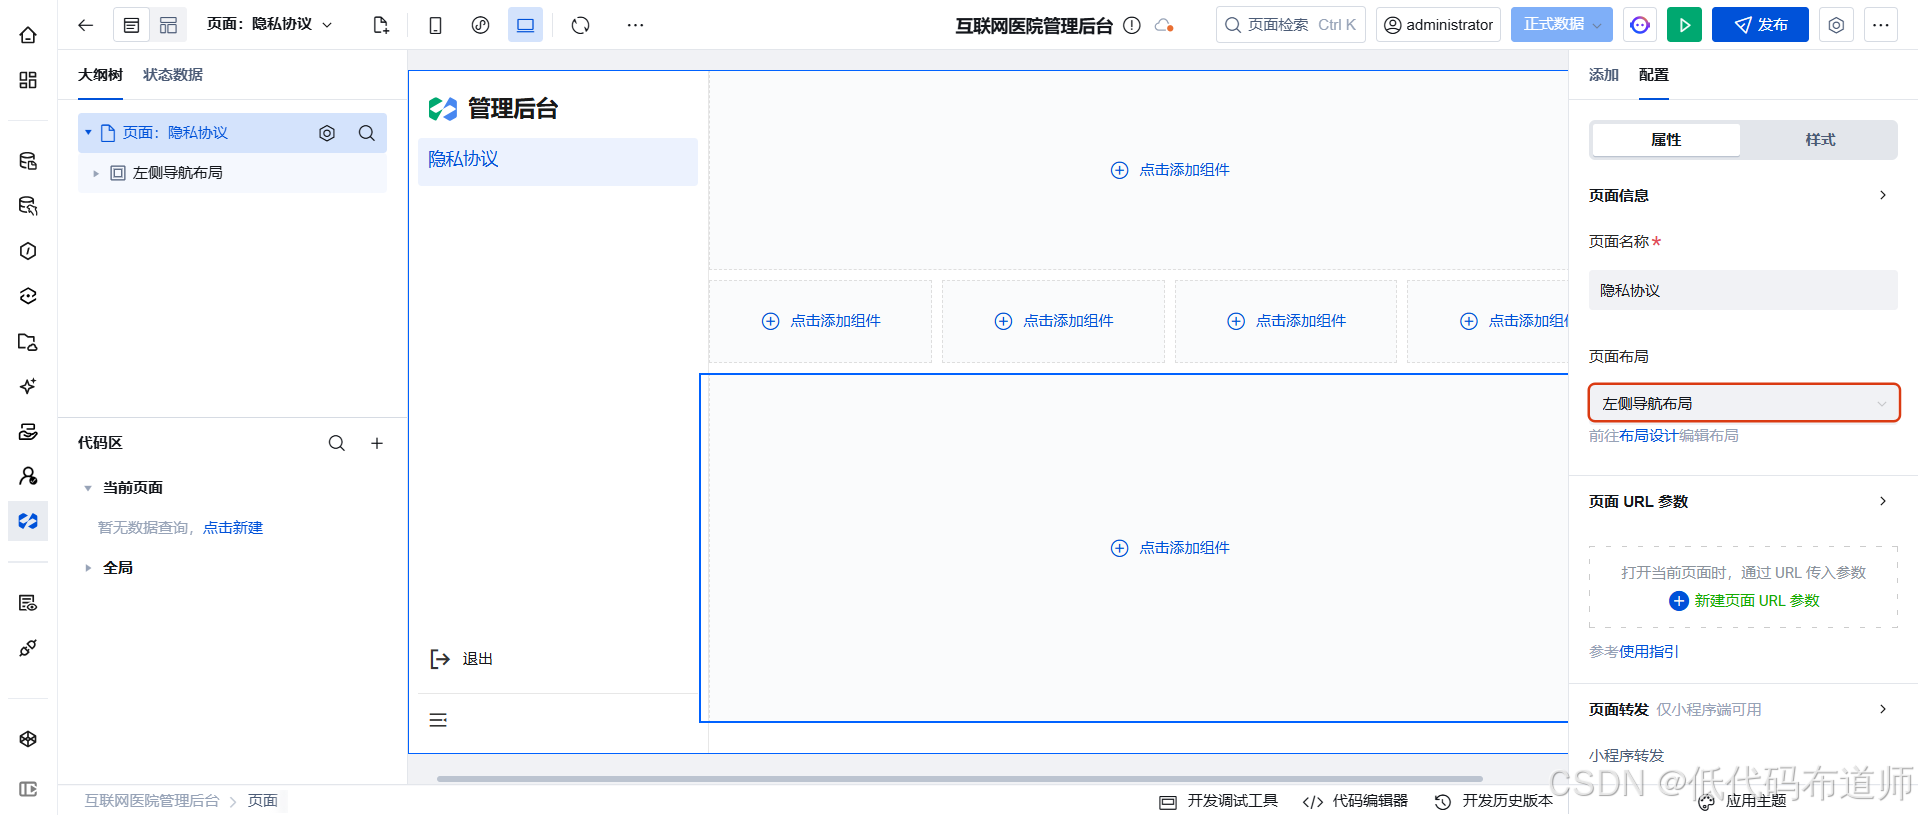
Task: Click the 页面名称 input field
Action: pyautogui.click(x=1743, y=290)
